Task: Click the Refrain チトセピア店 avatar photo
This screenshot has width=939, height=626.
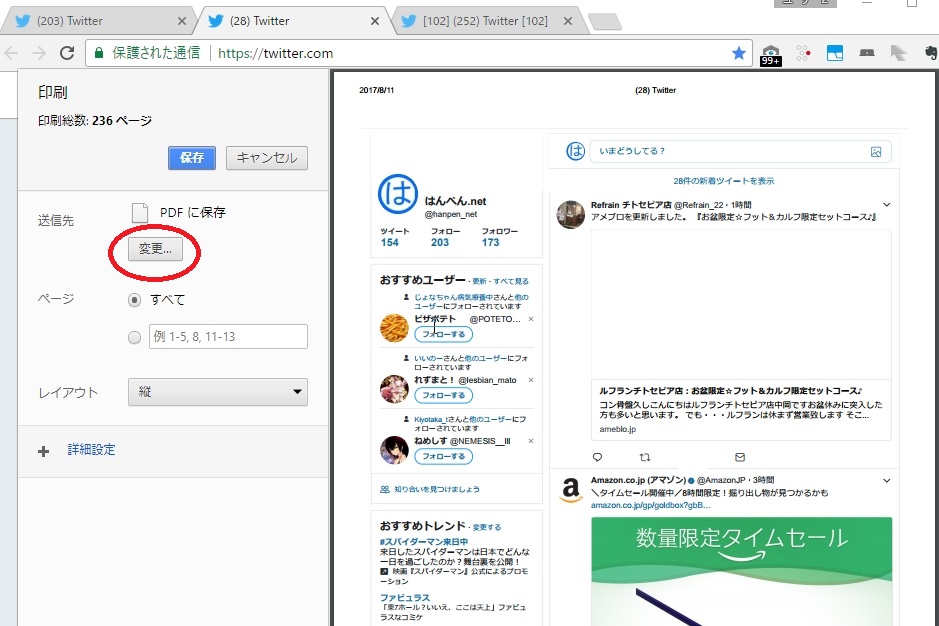Action: [x=571, y=214]
